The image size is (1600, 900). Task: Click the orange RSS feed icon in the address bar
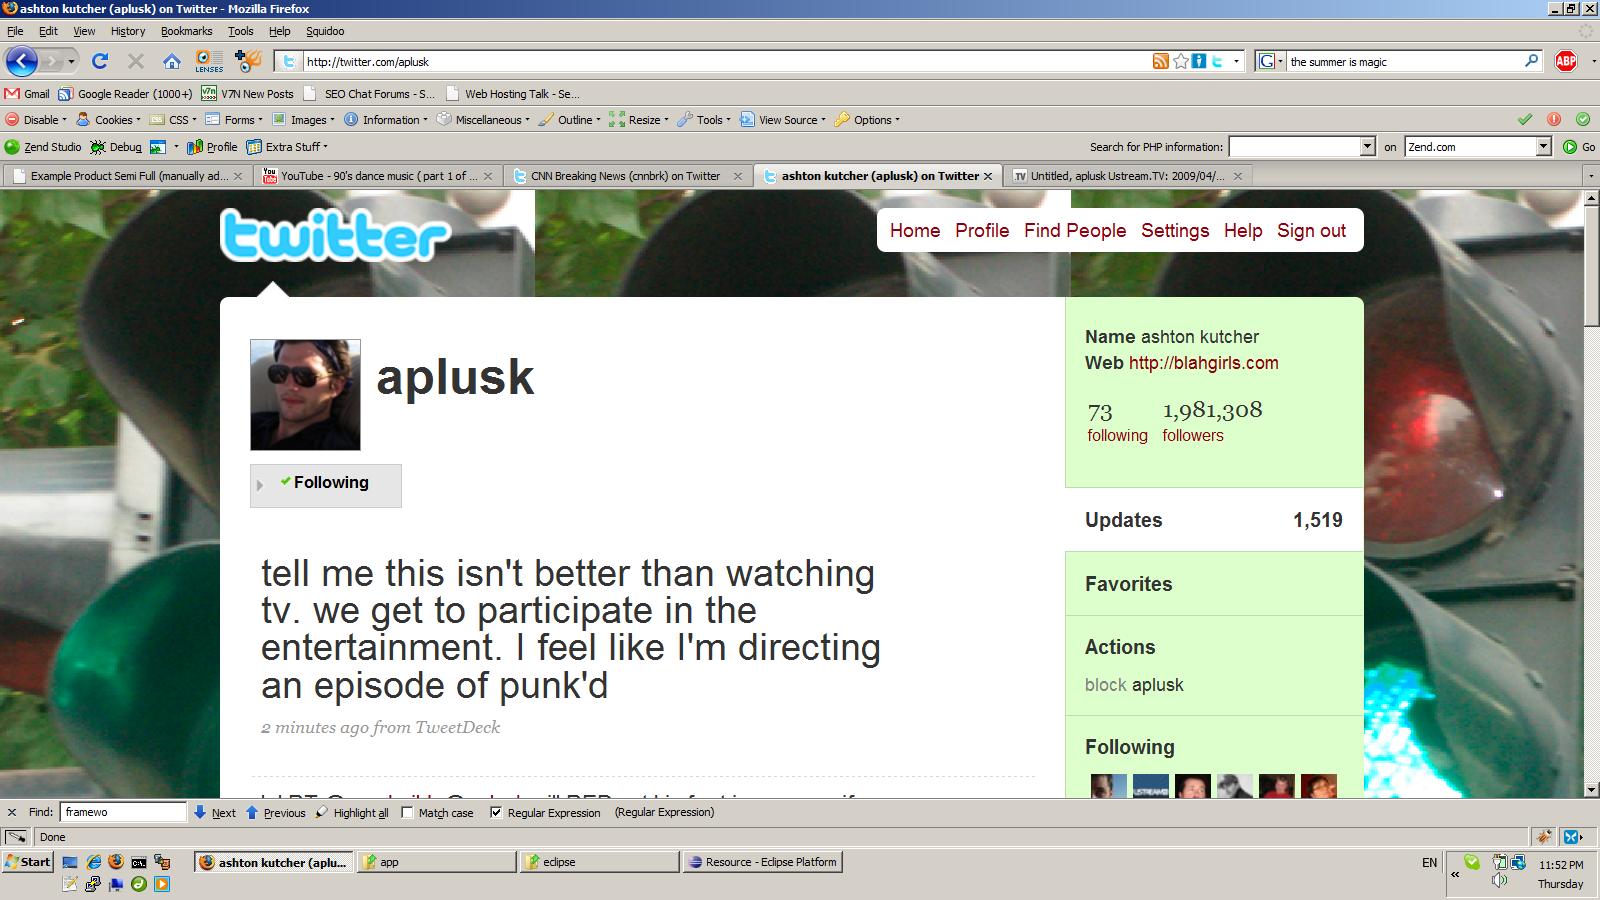point(1160,61)
